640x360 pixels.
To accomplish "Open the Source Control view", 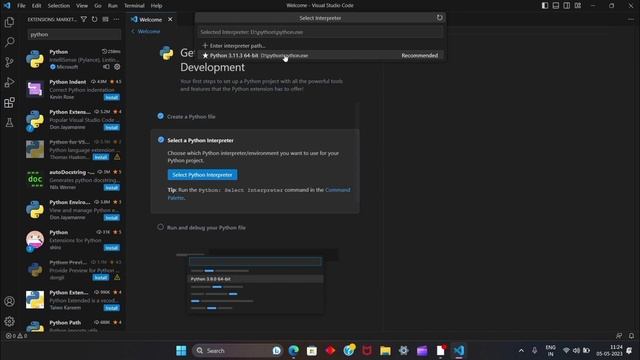I will (x=9, y=62).
